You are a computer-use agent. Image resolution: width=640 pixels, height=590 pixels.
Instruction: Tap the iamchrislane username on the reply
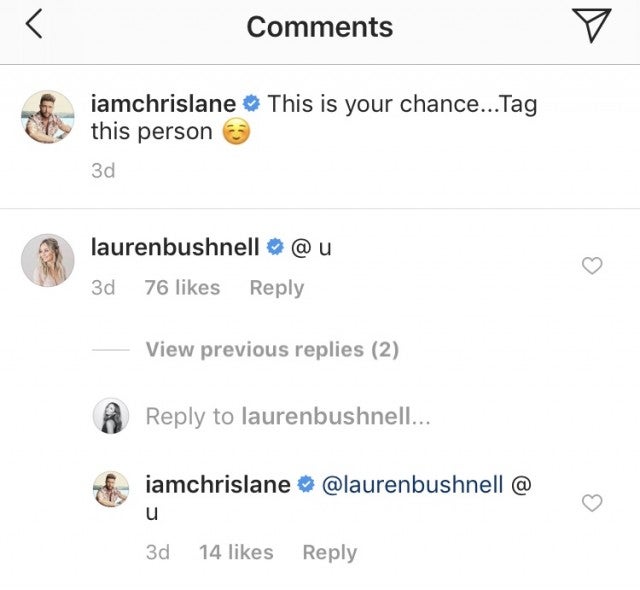218,485
